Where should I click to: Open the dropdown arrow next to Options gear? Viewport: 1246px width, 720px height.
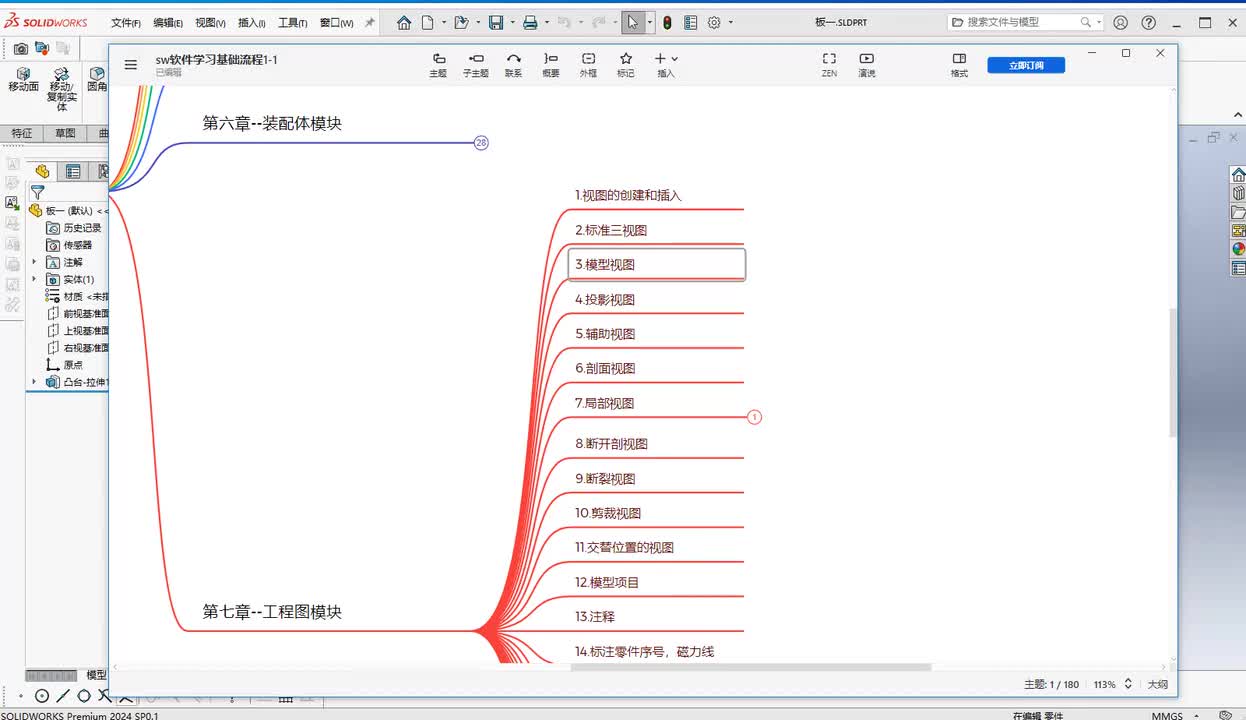(730, 22)
